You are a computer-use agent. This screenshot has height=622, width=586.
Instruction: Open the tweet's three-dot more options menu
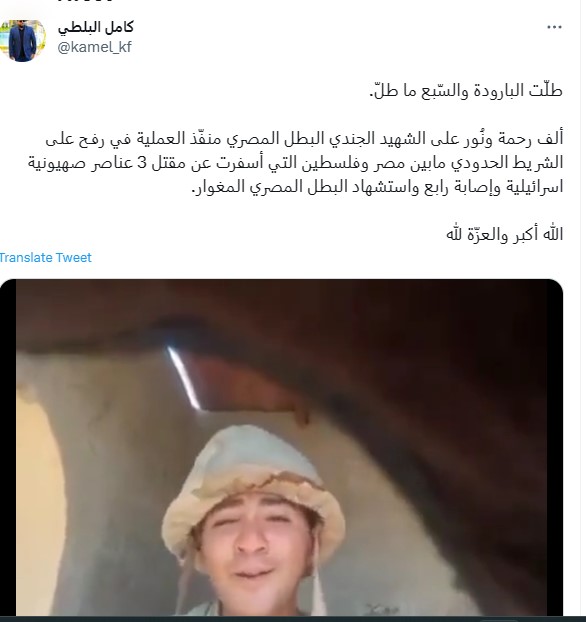(x=554, y=27)
